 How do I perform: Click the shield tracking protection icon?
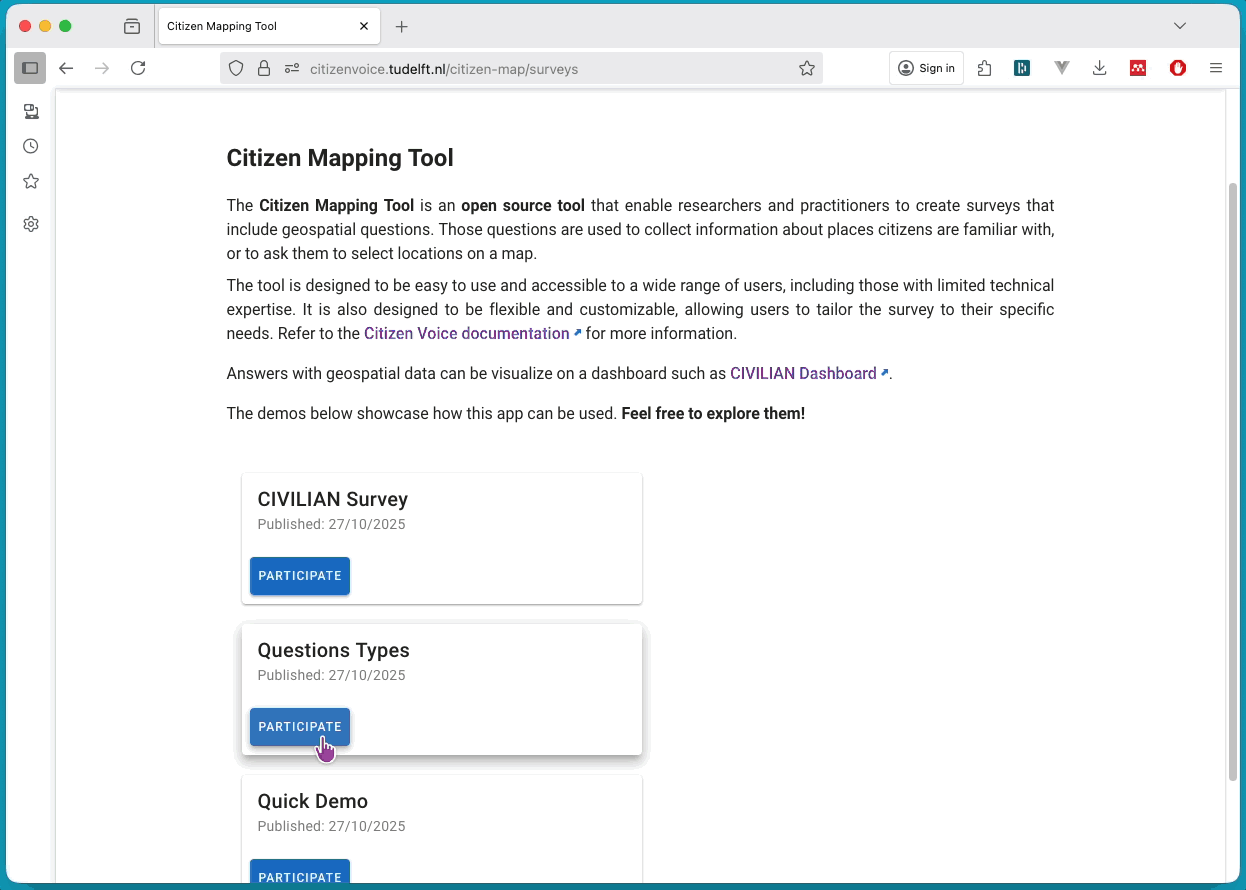click(x=235, y=69)
